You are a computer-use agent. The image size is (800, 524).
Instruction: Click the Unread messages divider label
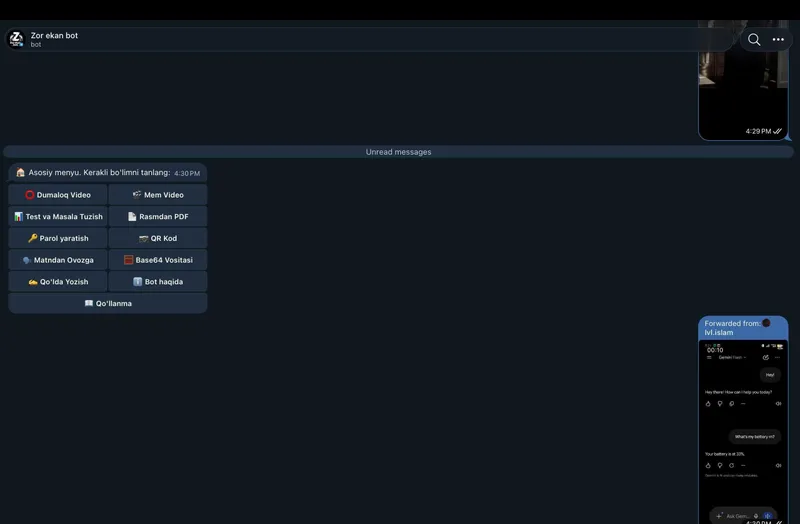pos(398,152)
